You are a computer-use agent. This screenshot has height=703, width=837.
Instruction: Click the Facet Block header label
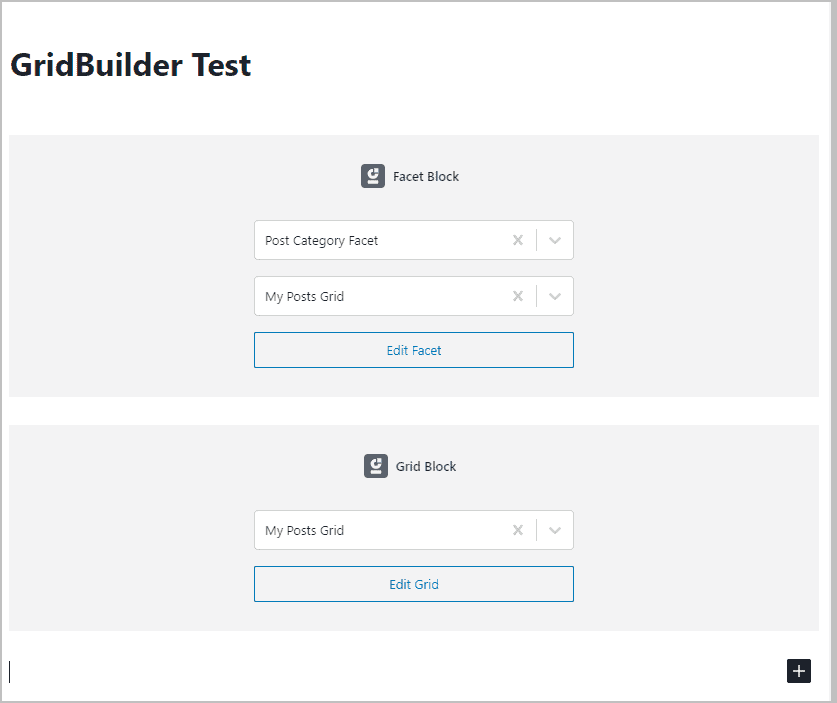click(x=426, y=176)
